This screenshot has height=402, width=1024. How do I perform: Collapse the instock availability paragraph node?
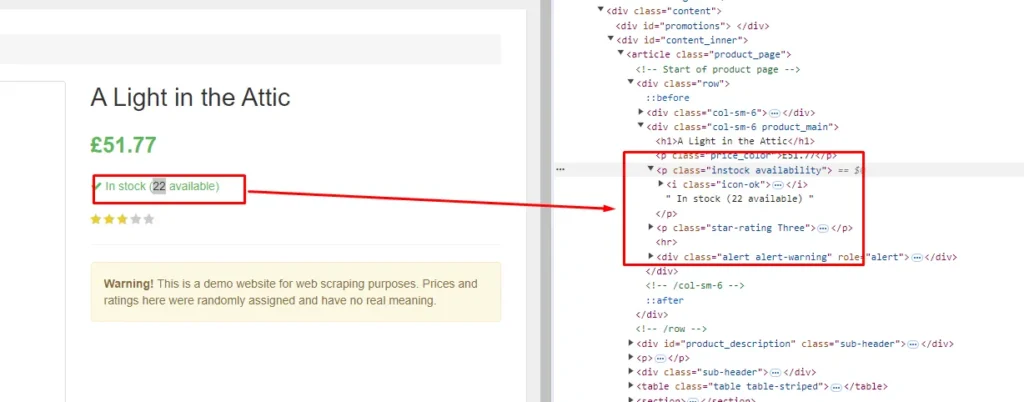coord(651,170)
